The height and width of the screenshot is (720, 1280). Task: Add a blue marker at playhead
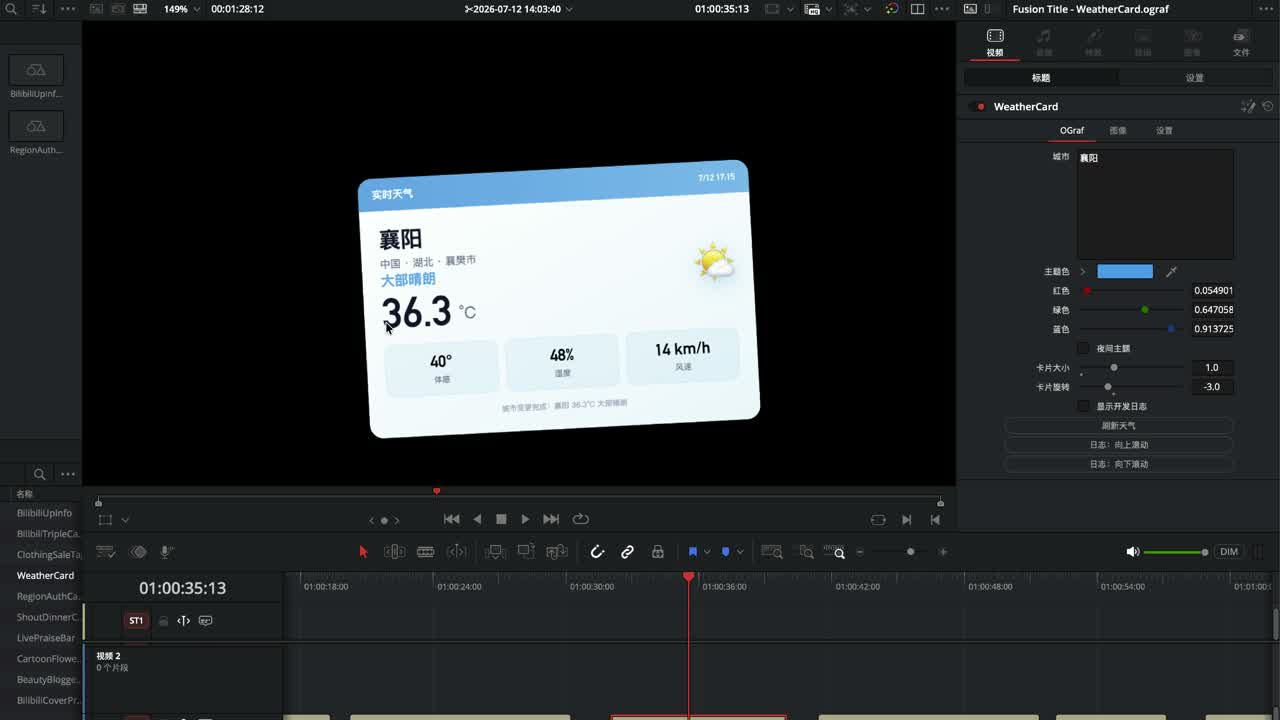pos(725,552)
